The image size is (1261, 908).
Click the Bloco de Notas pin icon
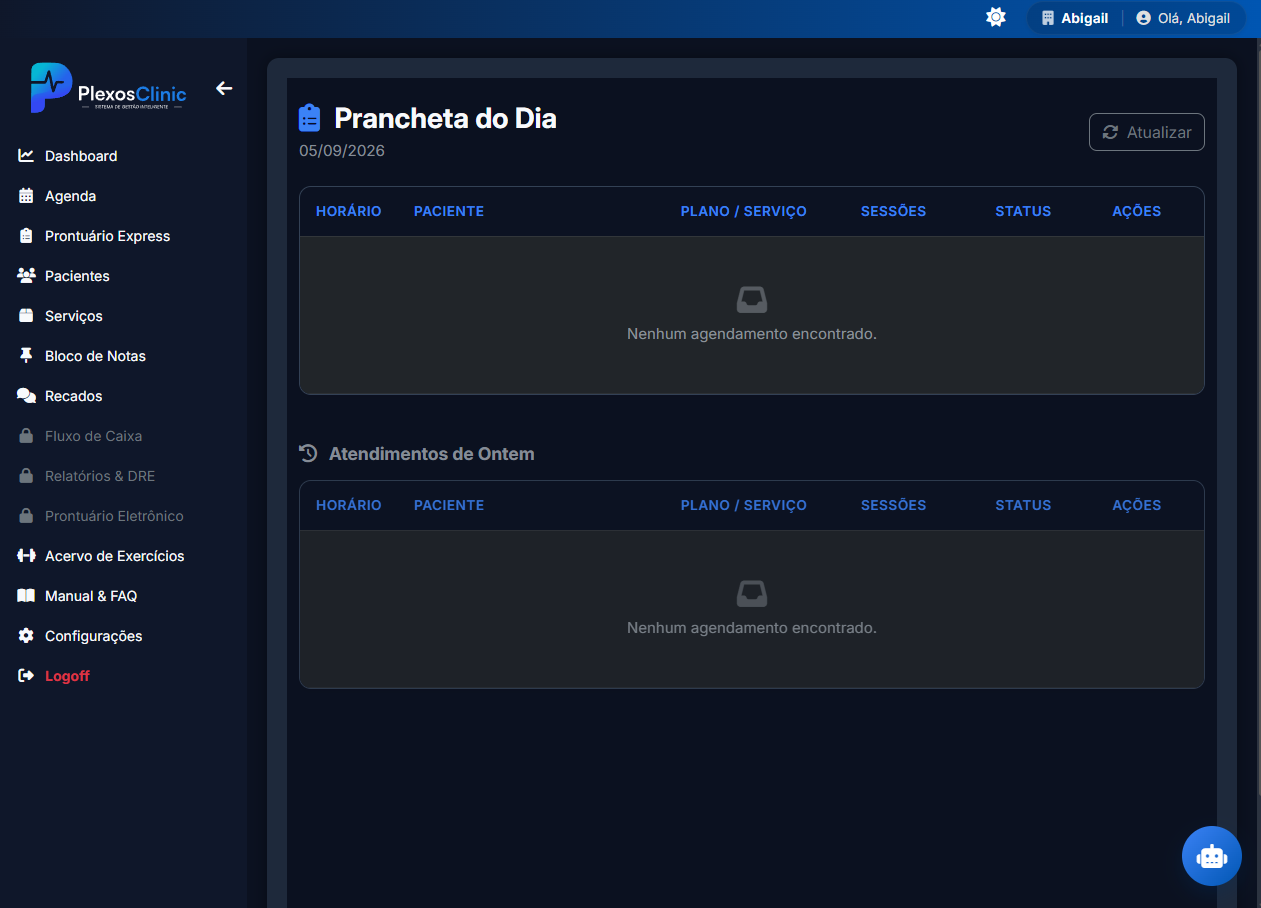pyautogui.click(x=26, y=356)
